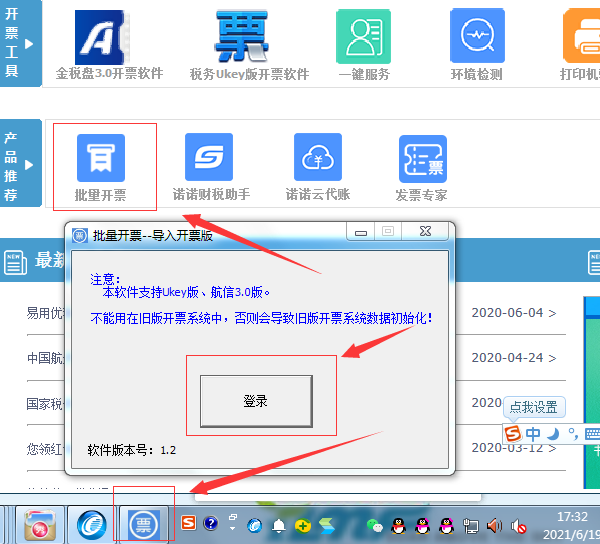This screenshot has width=600, height=544.
Task: Close the 批量开票 dialog window
Action: 425,231
